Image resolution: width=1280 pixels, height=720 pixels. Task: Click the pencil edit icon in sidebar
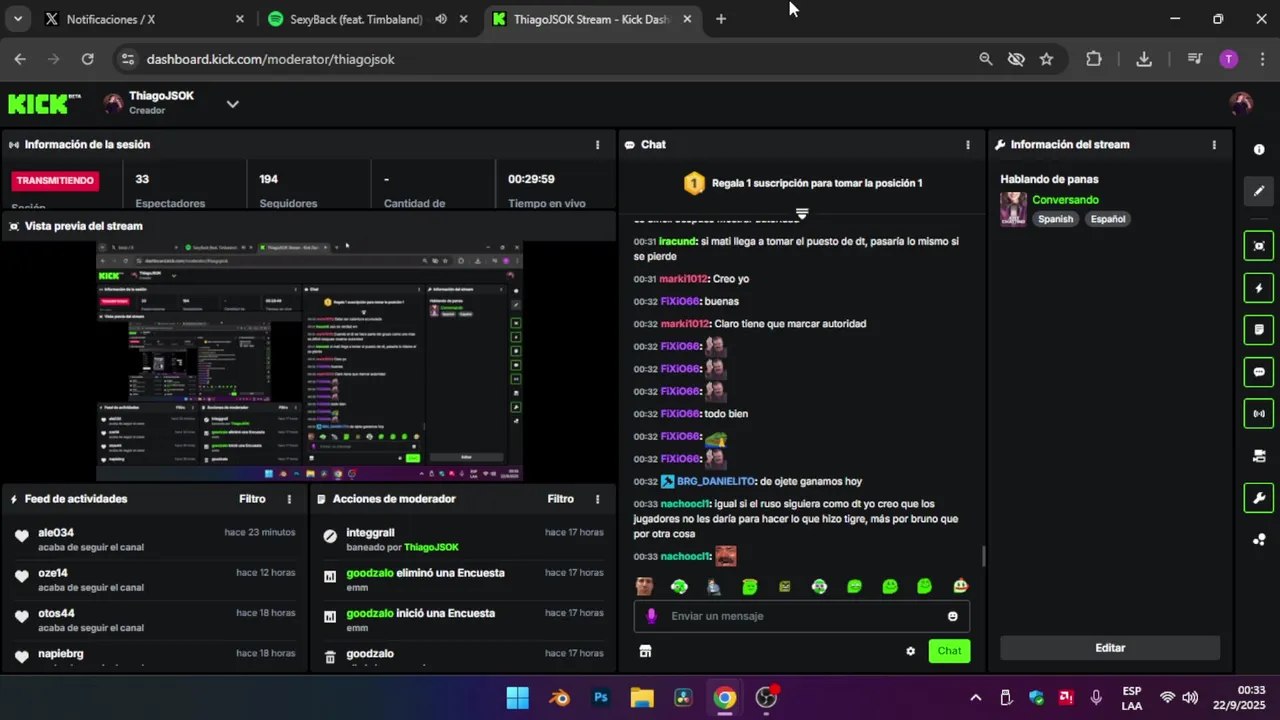pyautogui.click(x=1259, y=191)
